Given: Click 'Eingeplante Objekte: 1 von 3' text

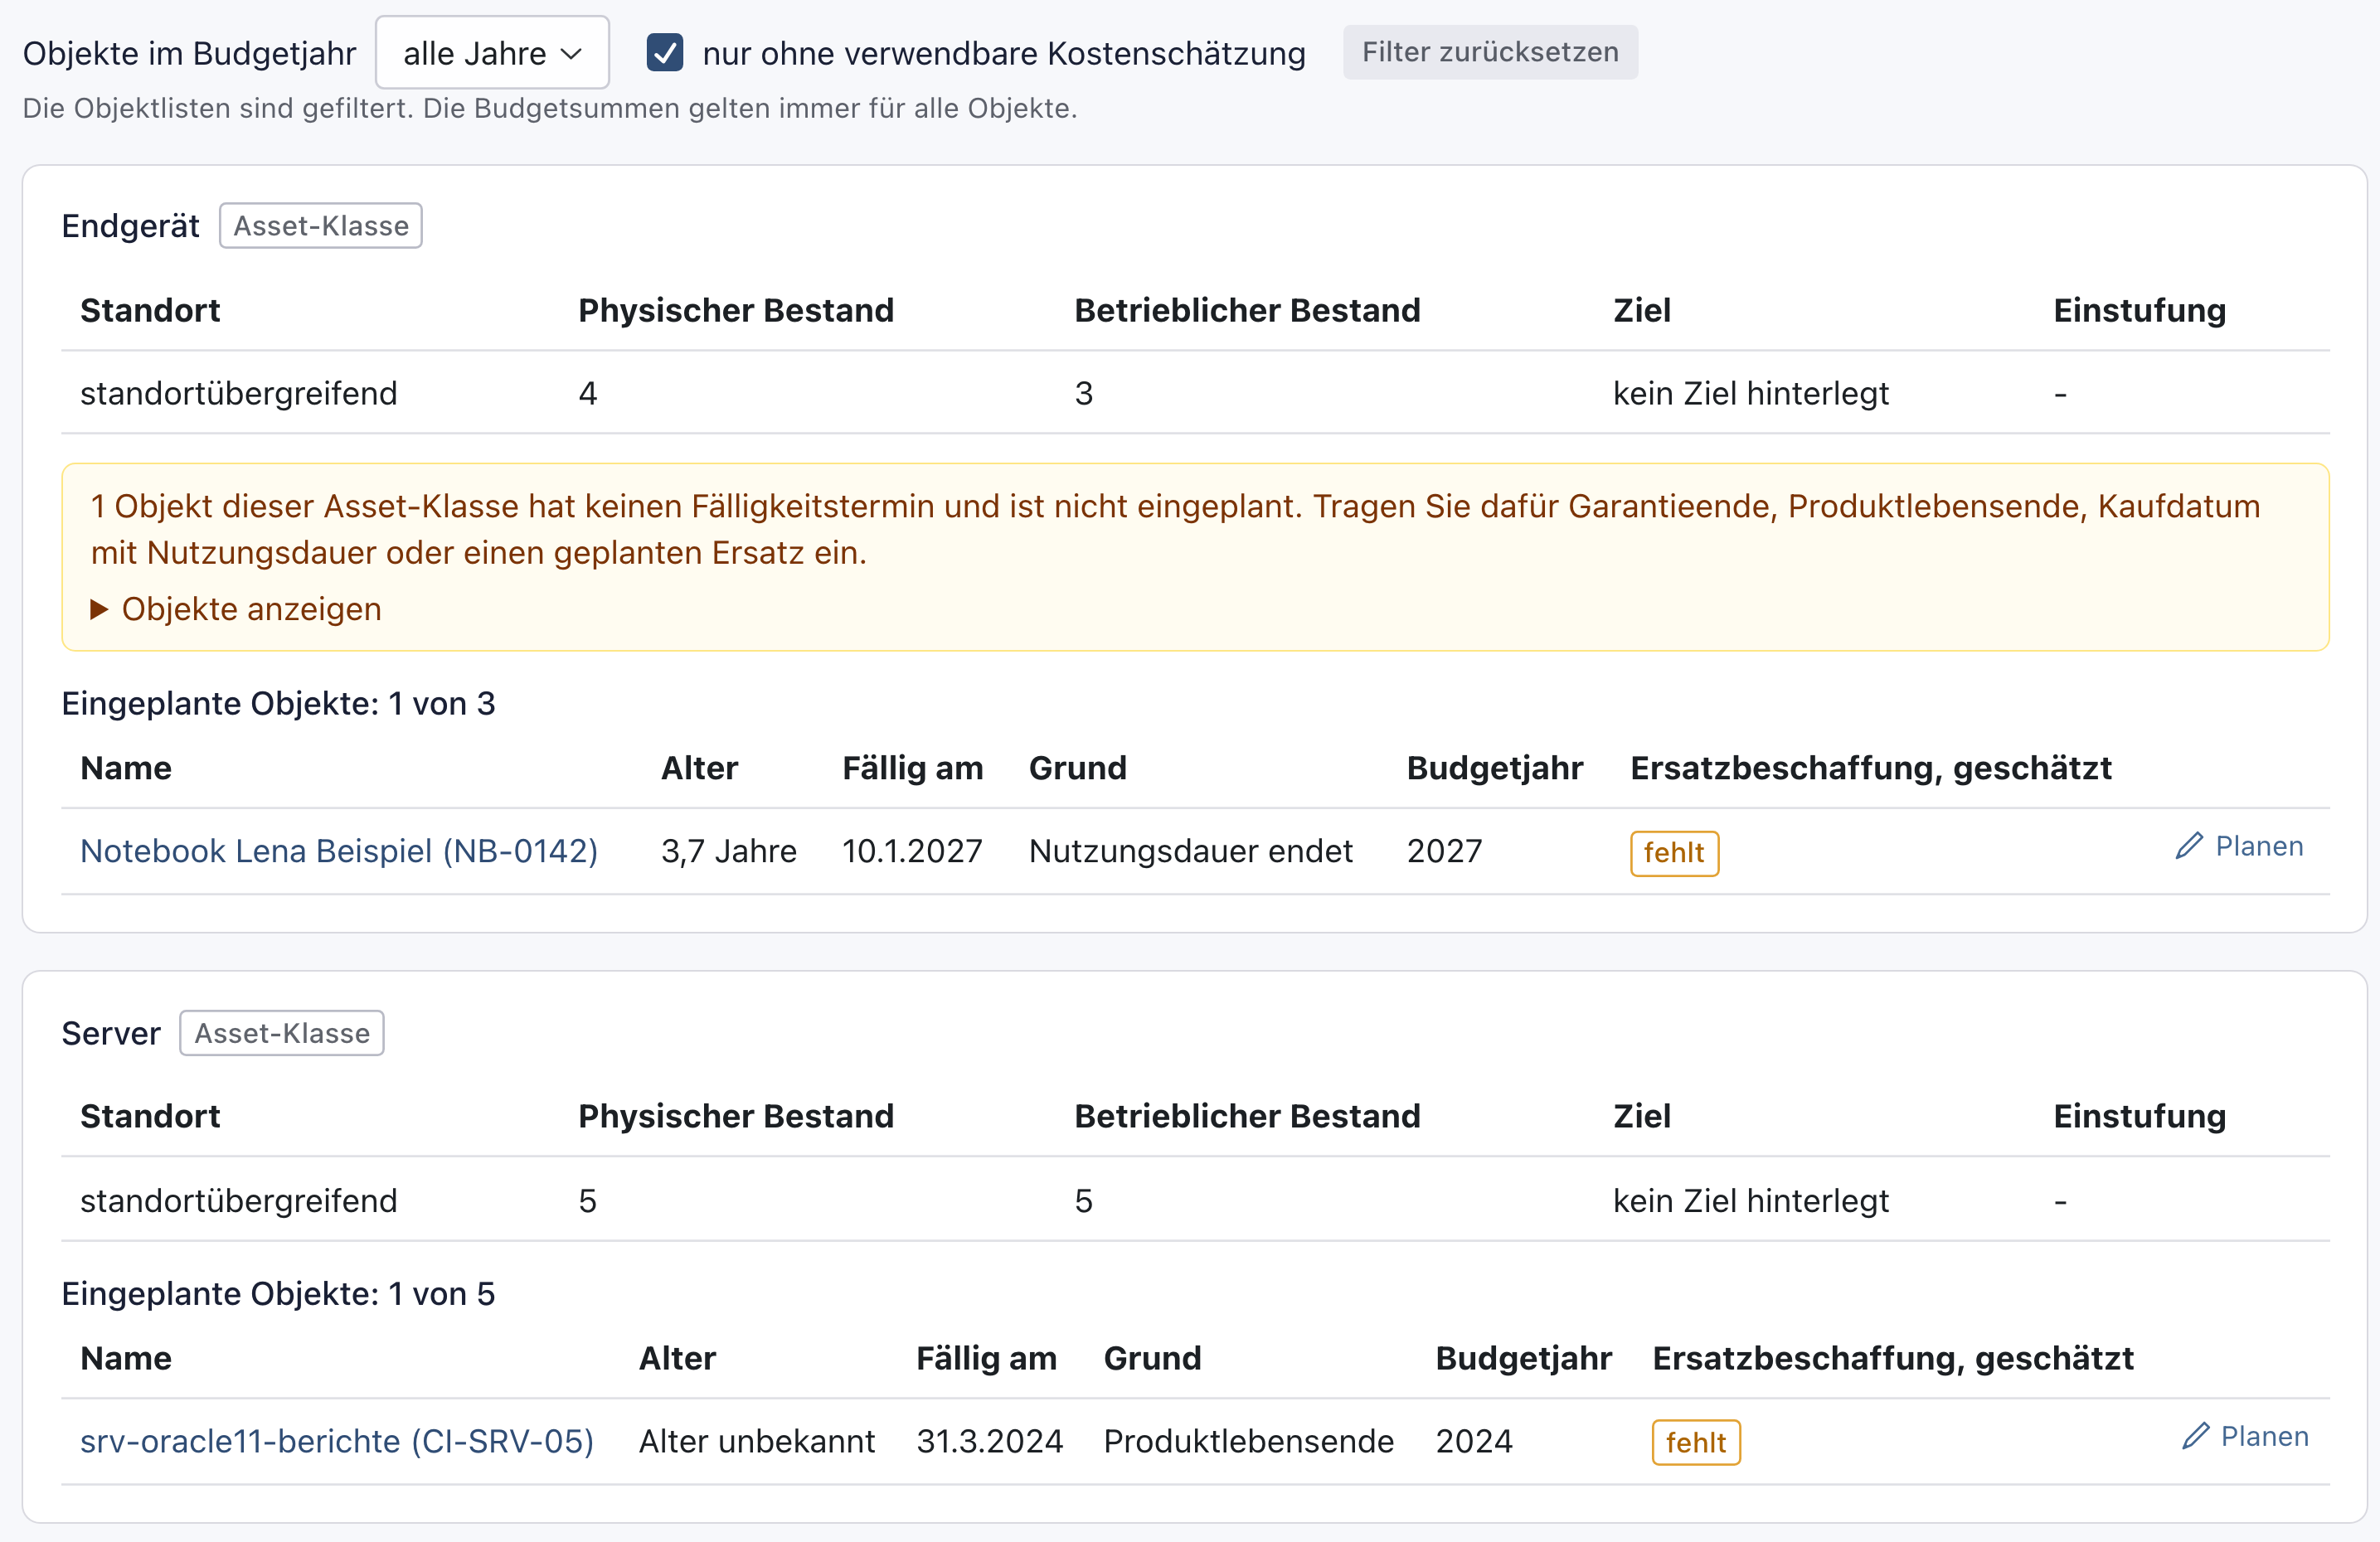Looking at the screenshot, I should (x=279, y=704).
